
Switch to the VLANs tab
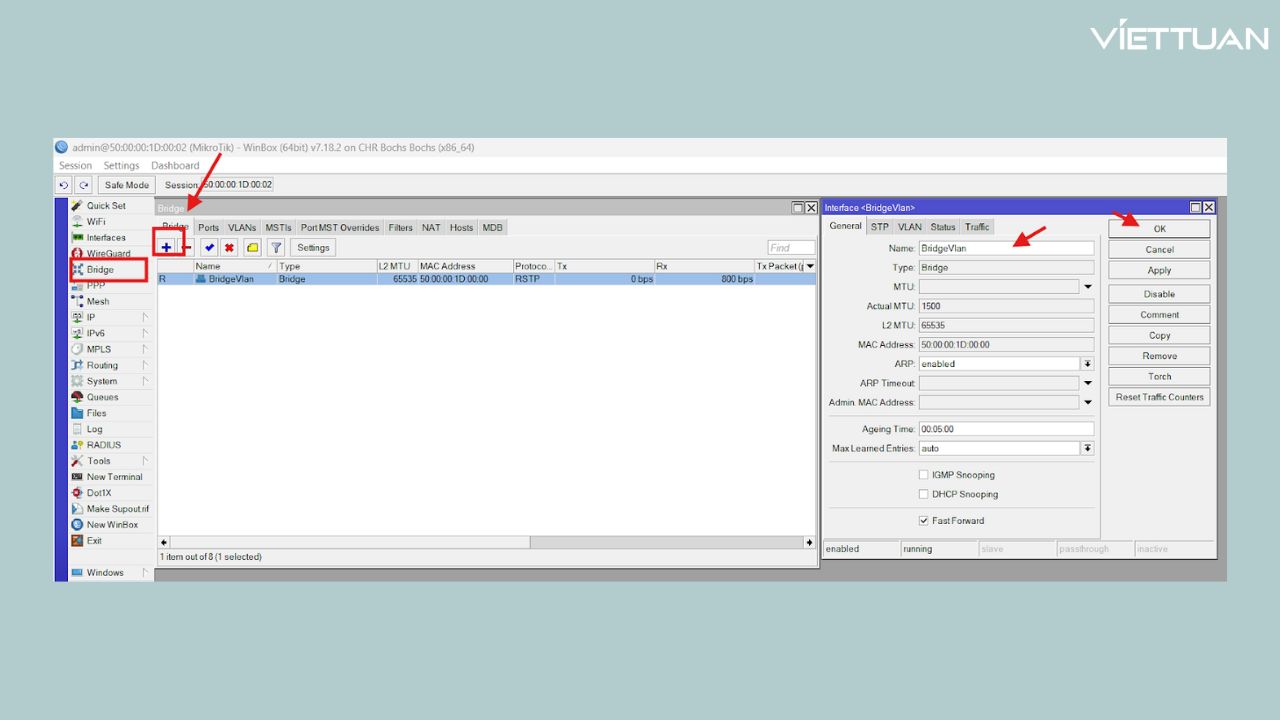point(241,228)
